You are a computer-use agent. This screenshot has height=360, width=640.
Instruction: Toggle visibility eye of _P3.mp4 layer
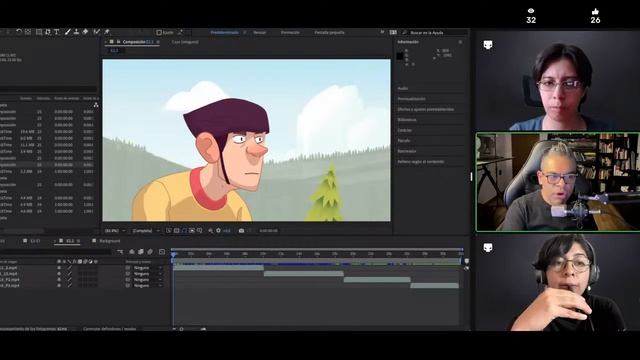59,286
